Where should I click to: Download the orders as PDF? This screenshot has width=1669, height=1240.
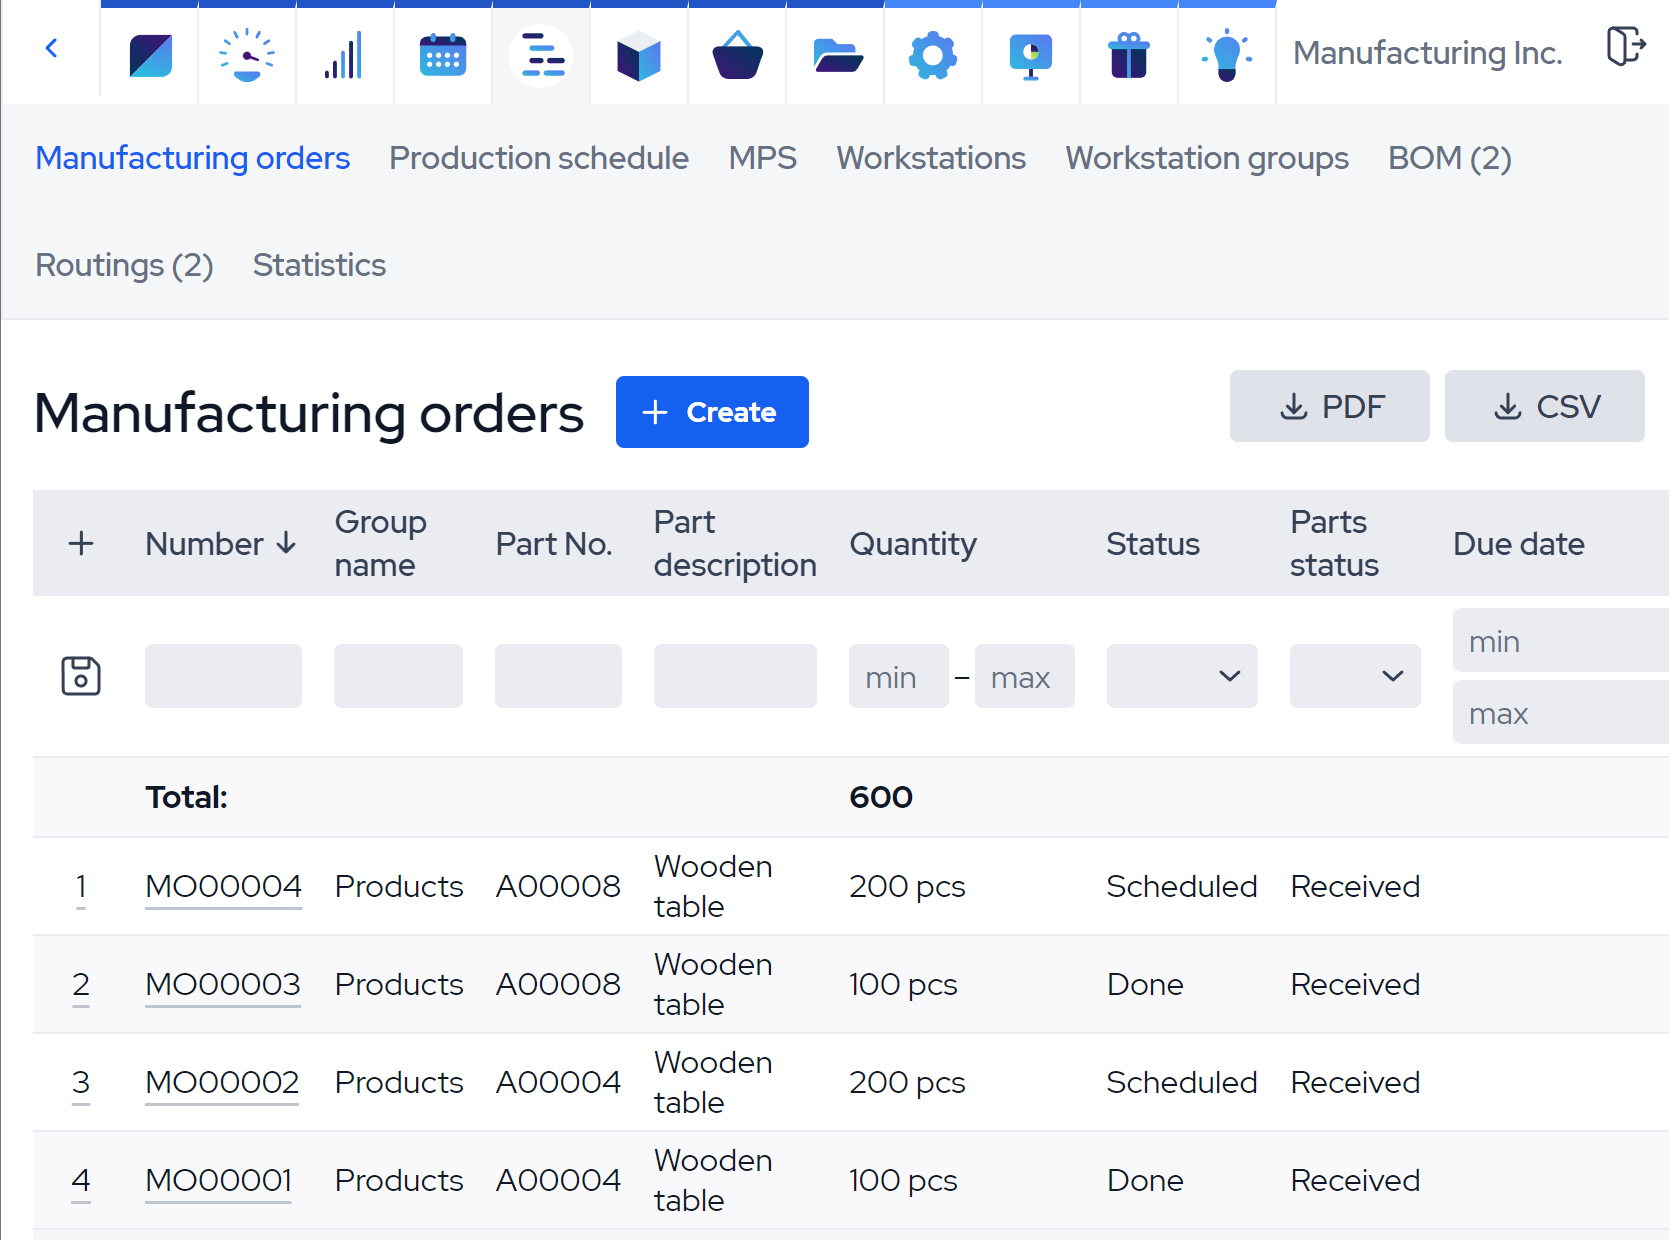(1329, 406)
